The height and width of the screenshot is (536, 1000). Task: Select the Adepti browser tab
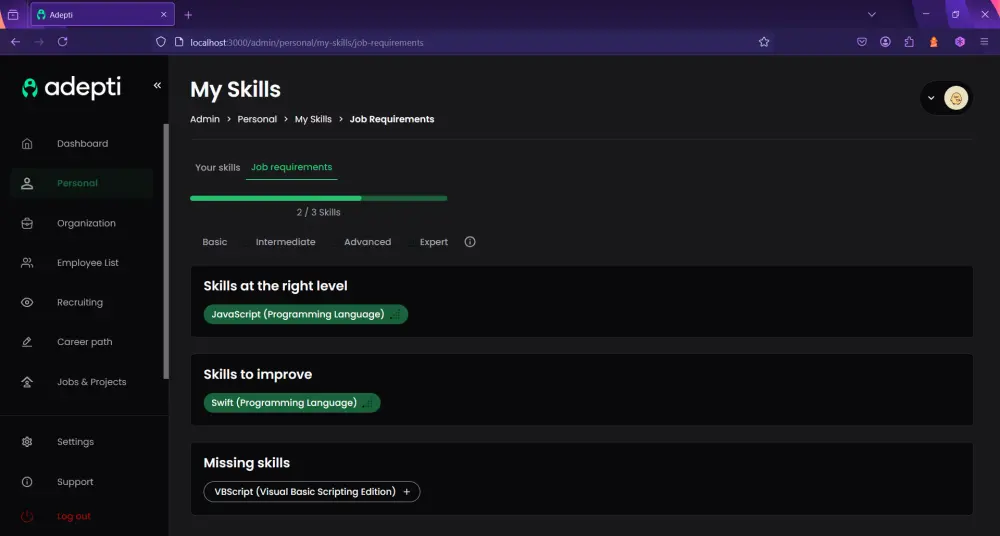(x=102, y=15)
